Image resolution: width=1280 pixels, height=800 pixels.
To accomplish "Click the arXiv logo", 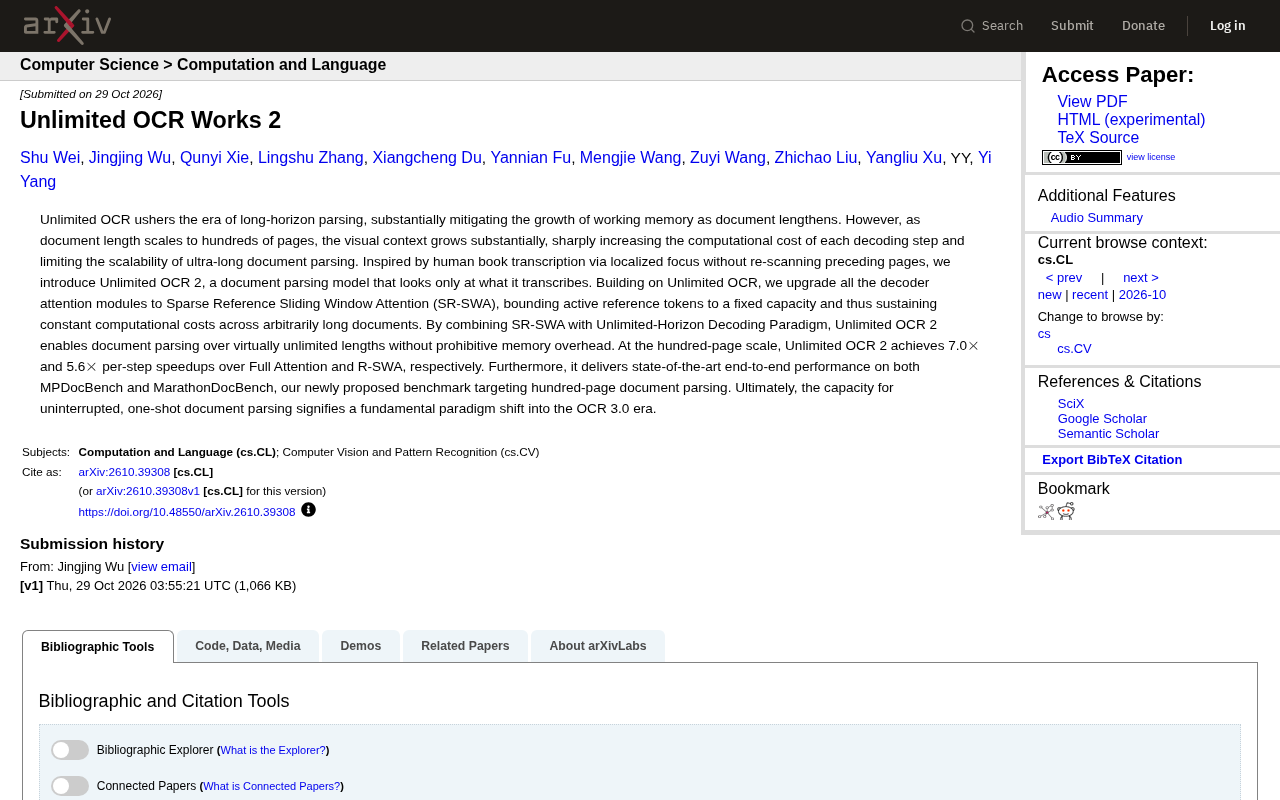I will pos(67,25).
